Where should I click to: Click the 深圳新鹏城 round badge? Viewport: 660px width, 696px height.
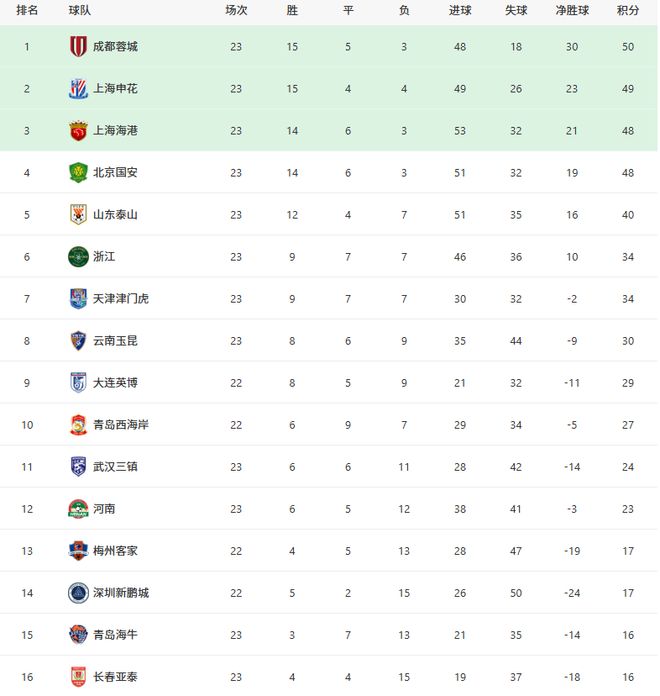tap(78, 592)
